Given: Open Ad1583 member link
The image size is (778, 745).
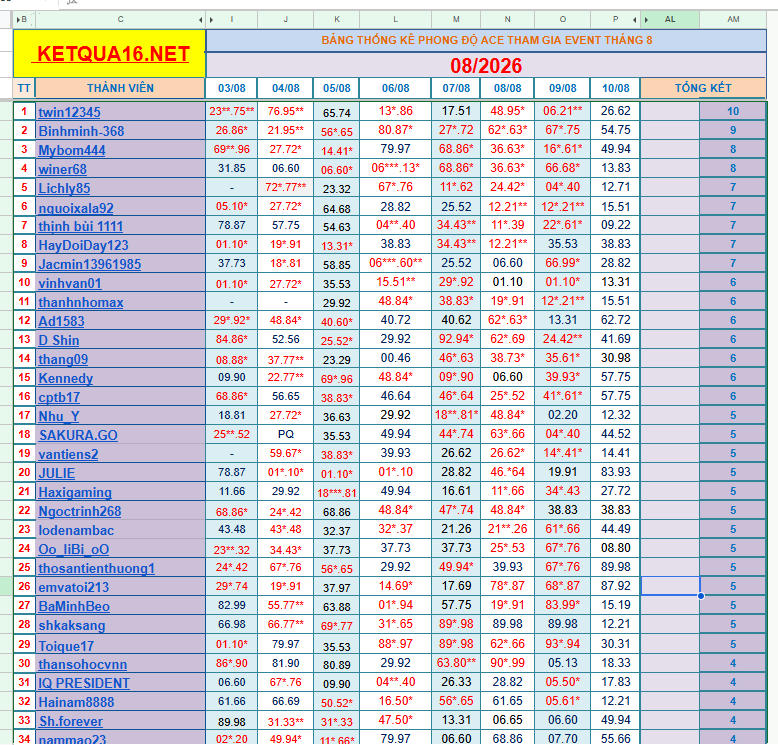Looking at the screenshot, I should (x=62, y=321).
